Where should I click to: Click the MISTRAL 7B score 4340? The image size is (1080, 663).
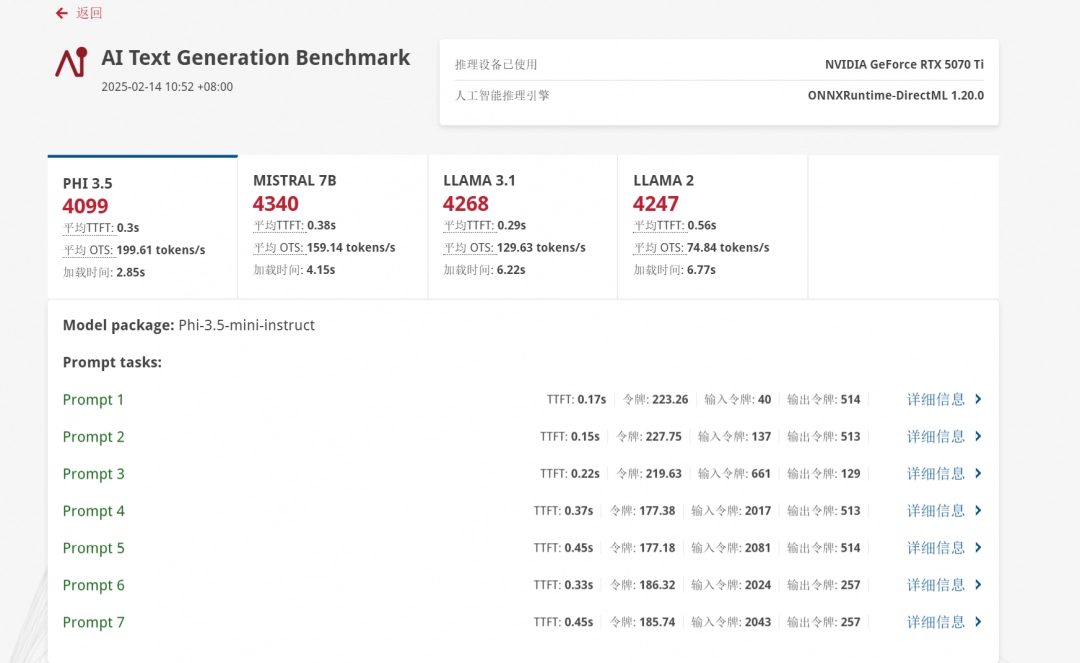pos(276,204)
